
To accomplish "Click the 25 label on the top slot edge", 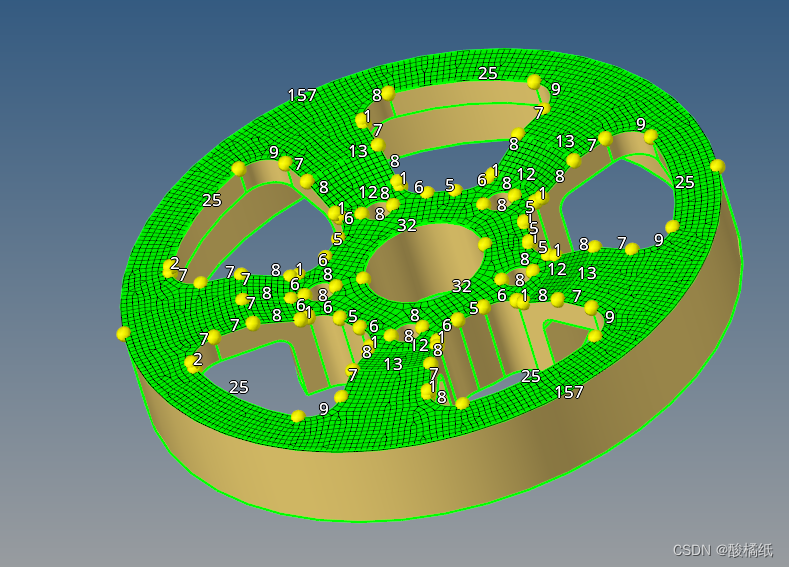I will tap(487, 73).
